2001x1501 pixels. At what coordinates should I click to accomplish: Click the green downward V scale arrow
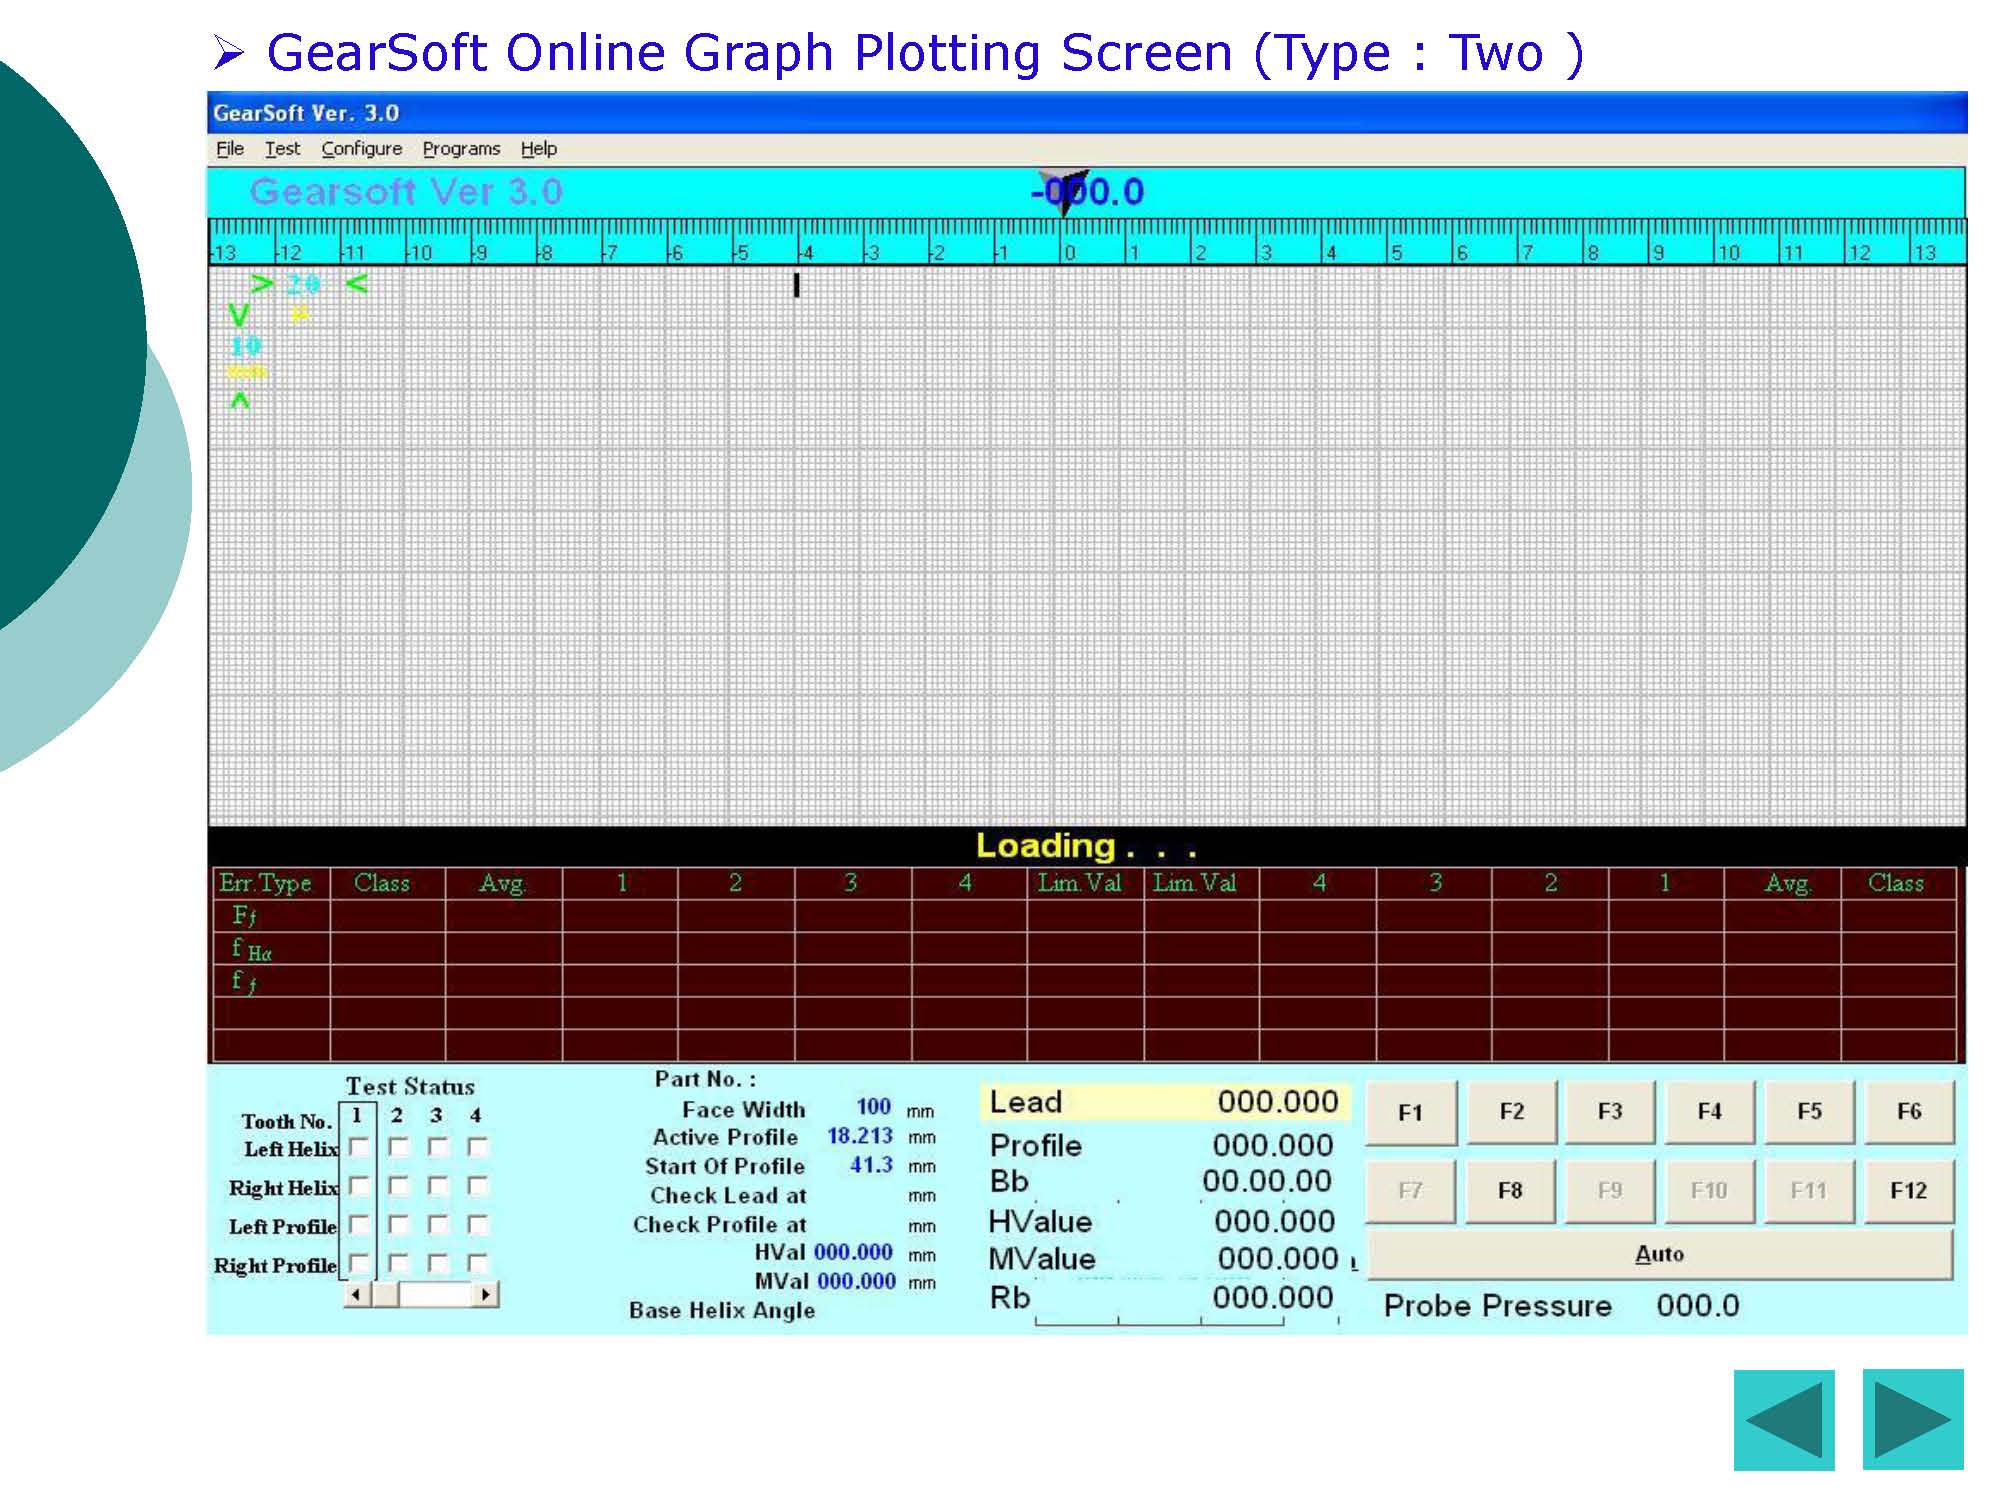[x=238, y=316]
